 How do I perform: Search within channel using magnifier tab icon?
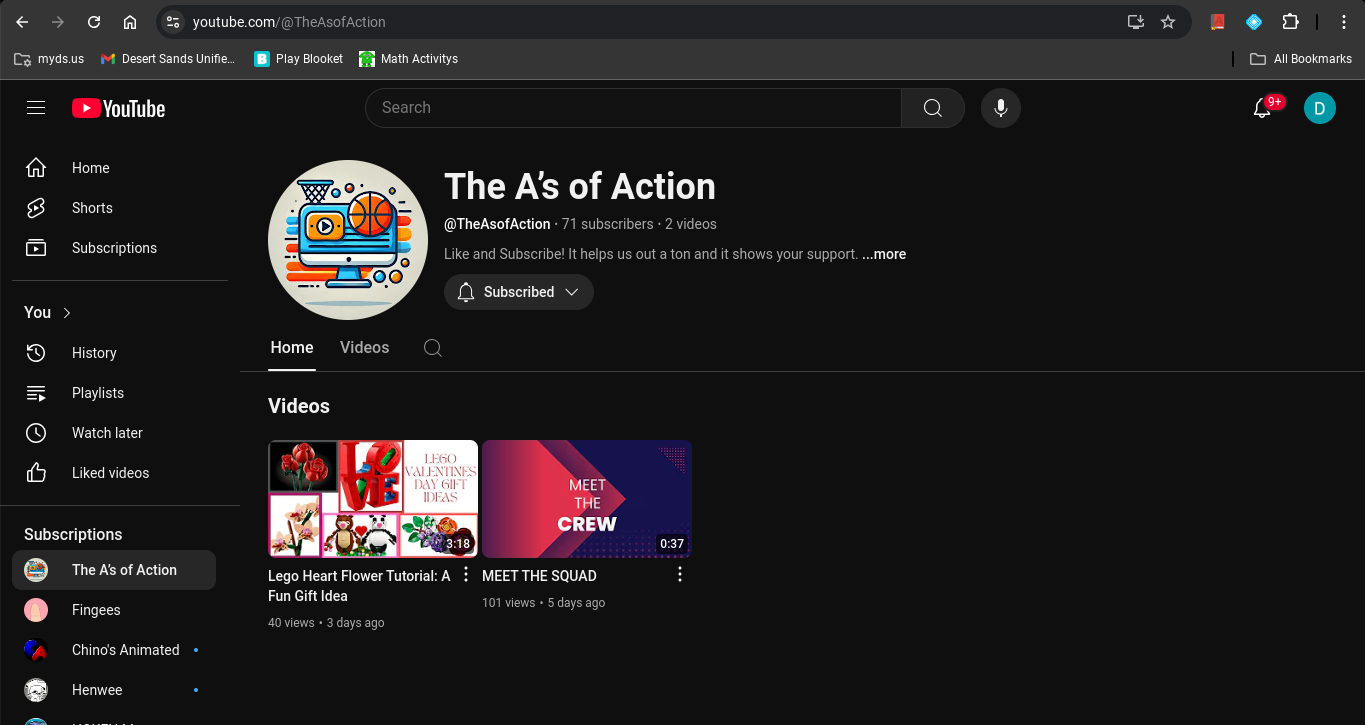(433, 348)
